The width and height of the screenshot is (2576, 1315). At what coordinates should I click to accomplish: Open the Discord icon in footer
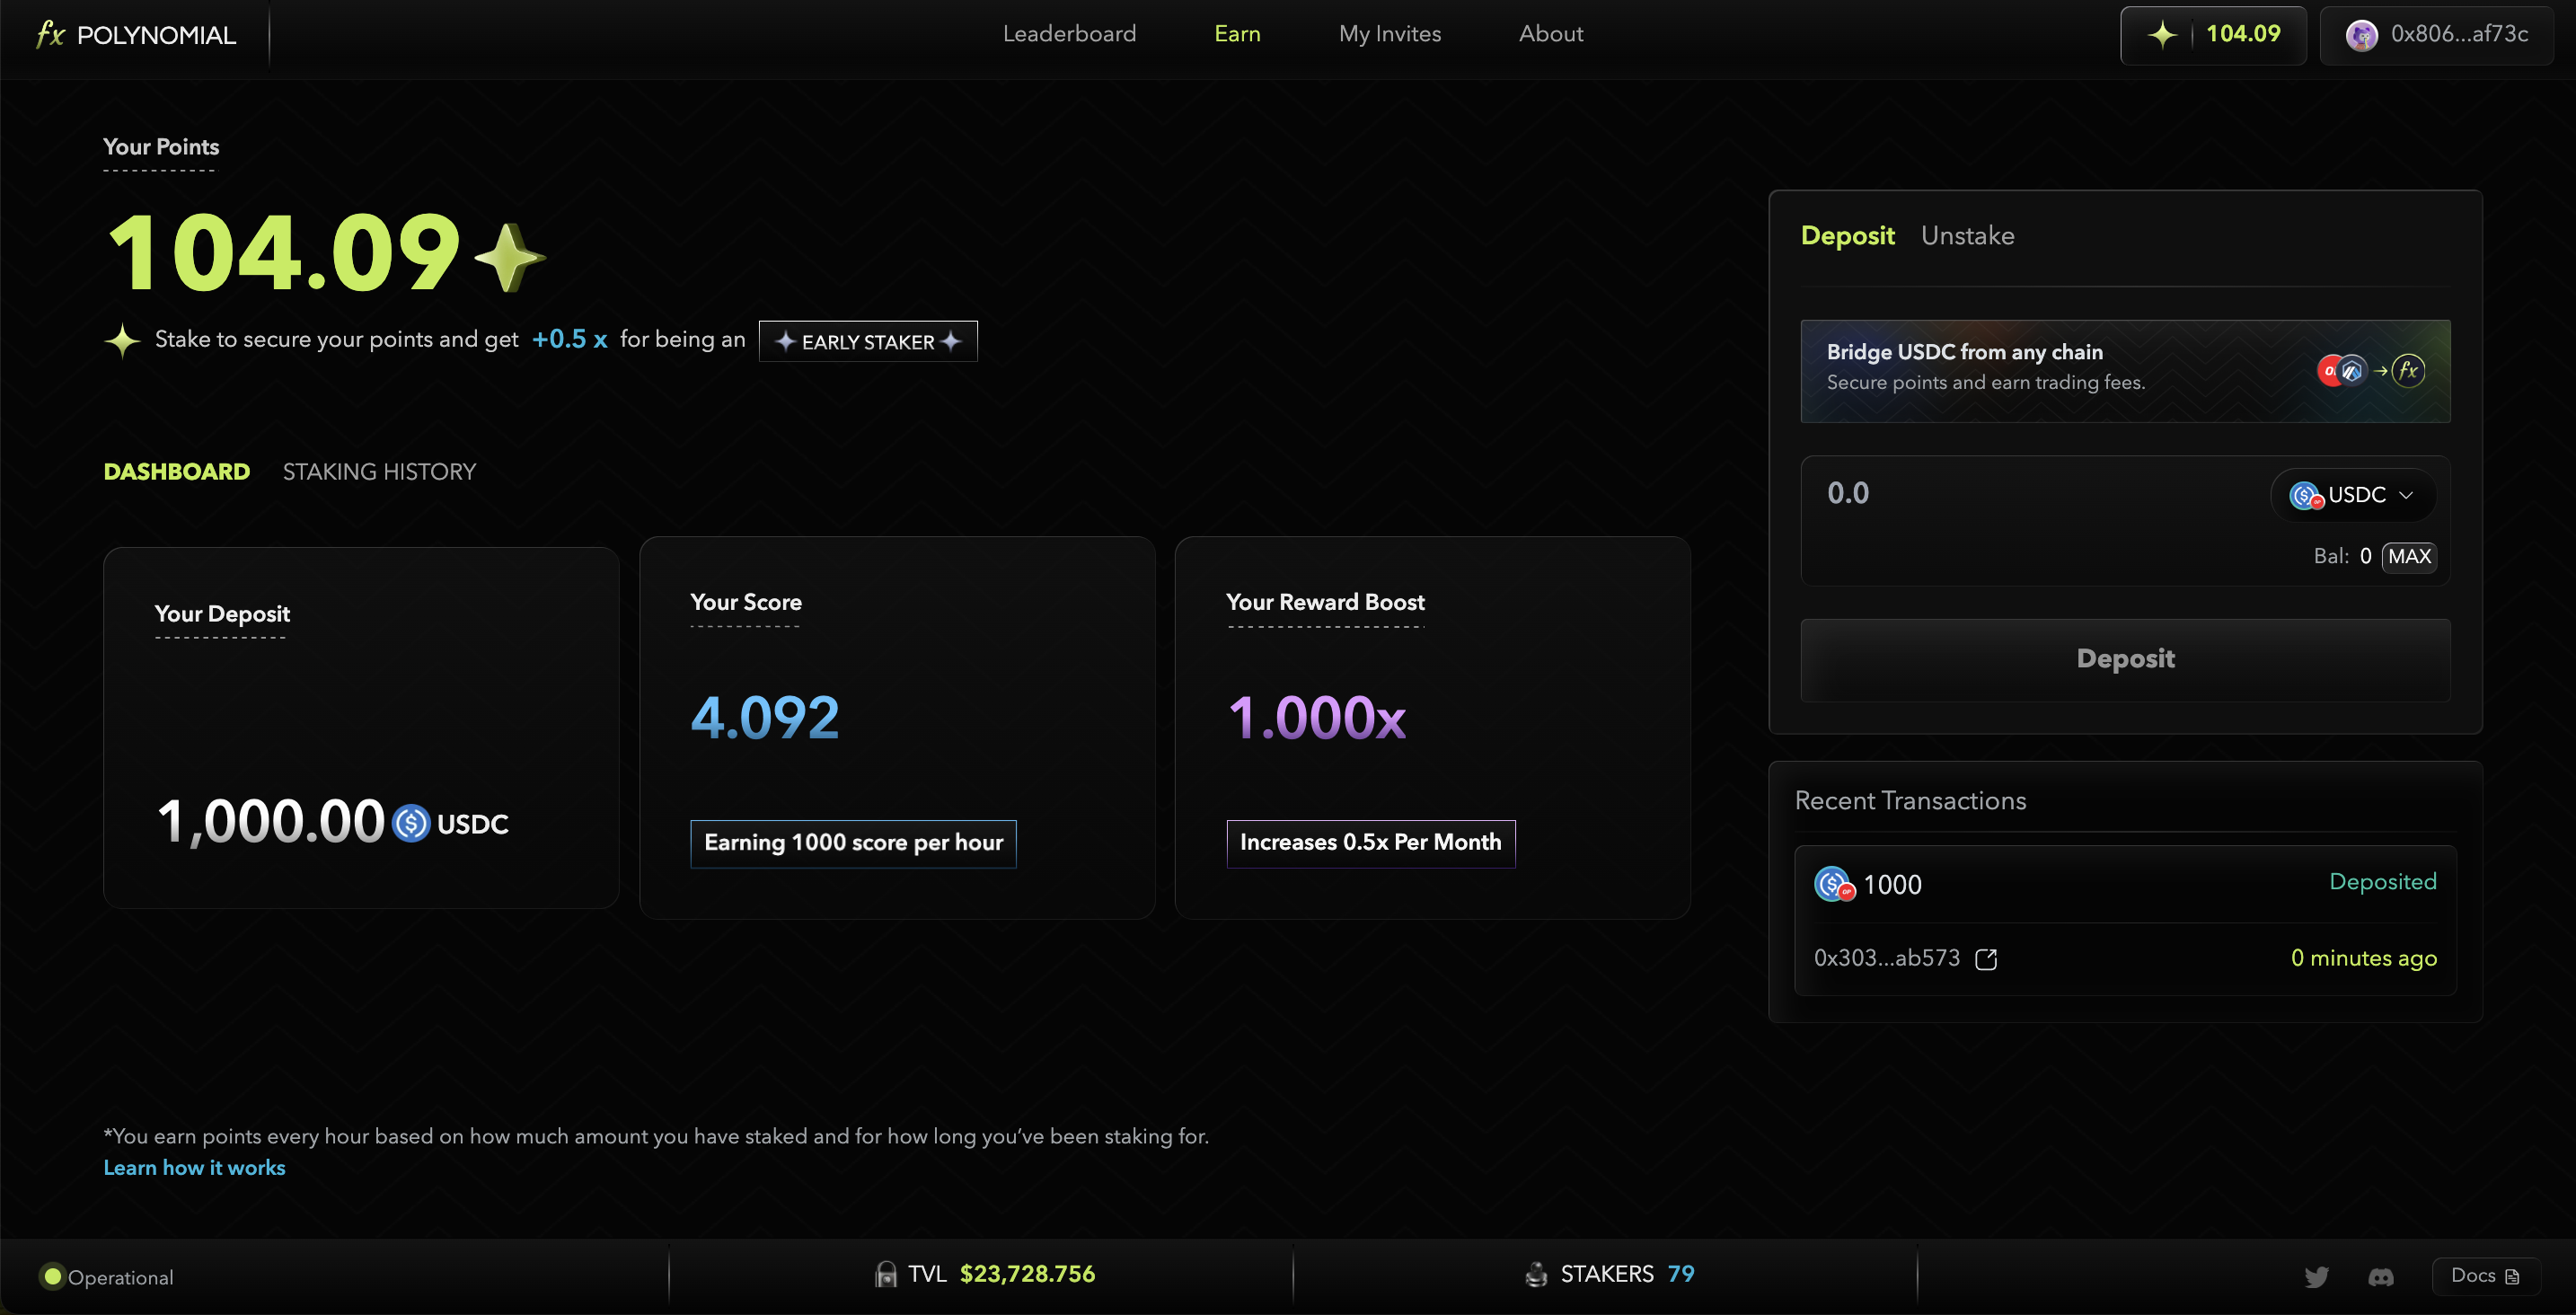[2381, 1277]
